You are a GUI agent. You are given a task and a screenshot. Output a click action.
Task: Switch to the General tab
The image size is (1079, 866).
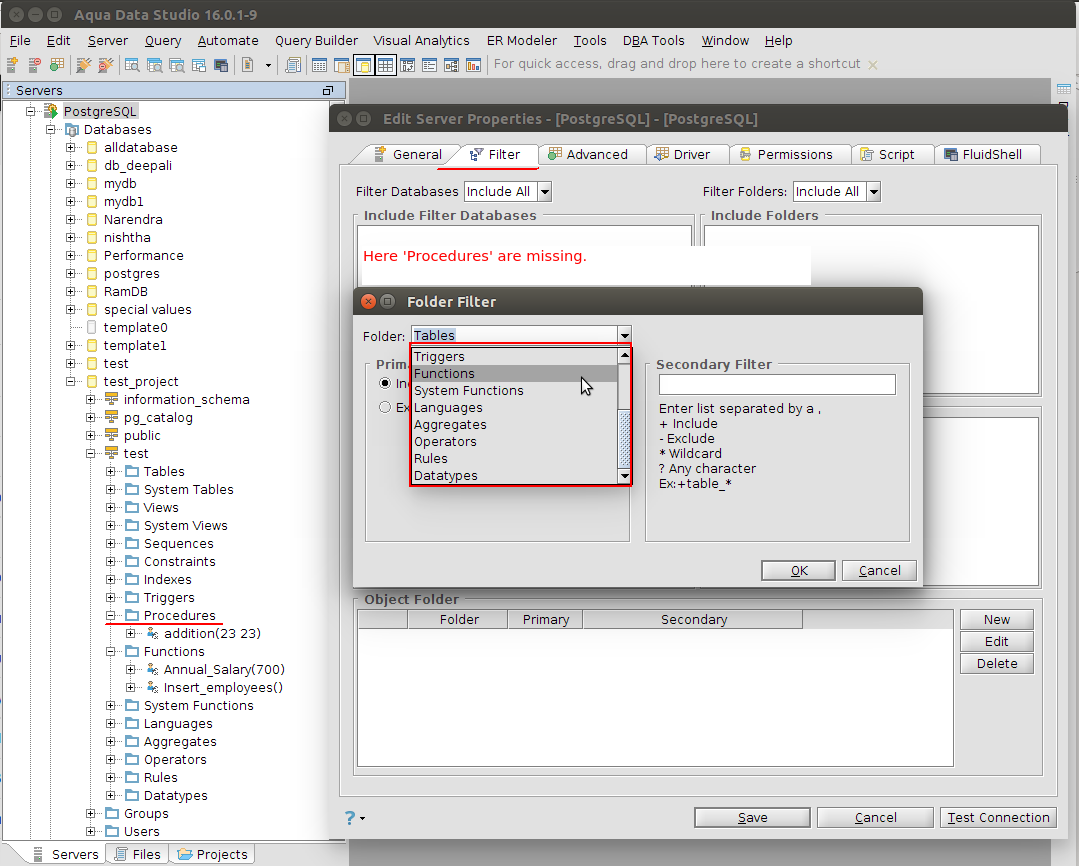click(408, 154)
